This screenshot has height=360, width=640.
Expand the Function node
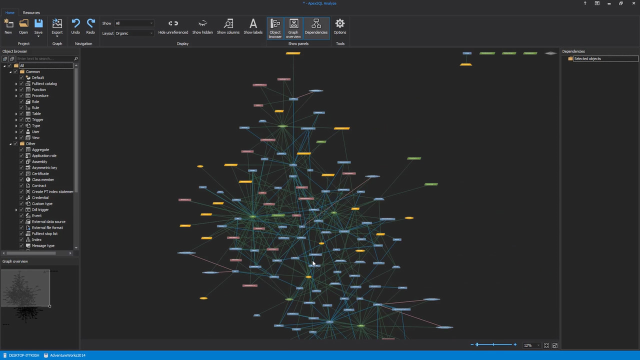click(16, 90)
